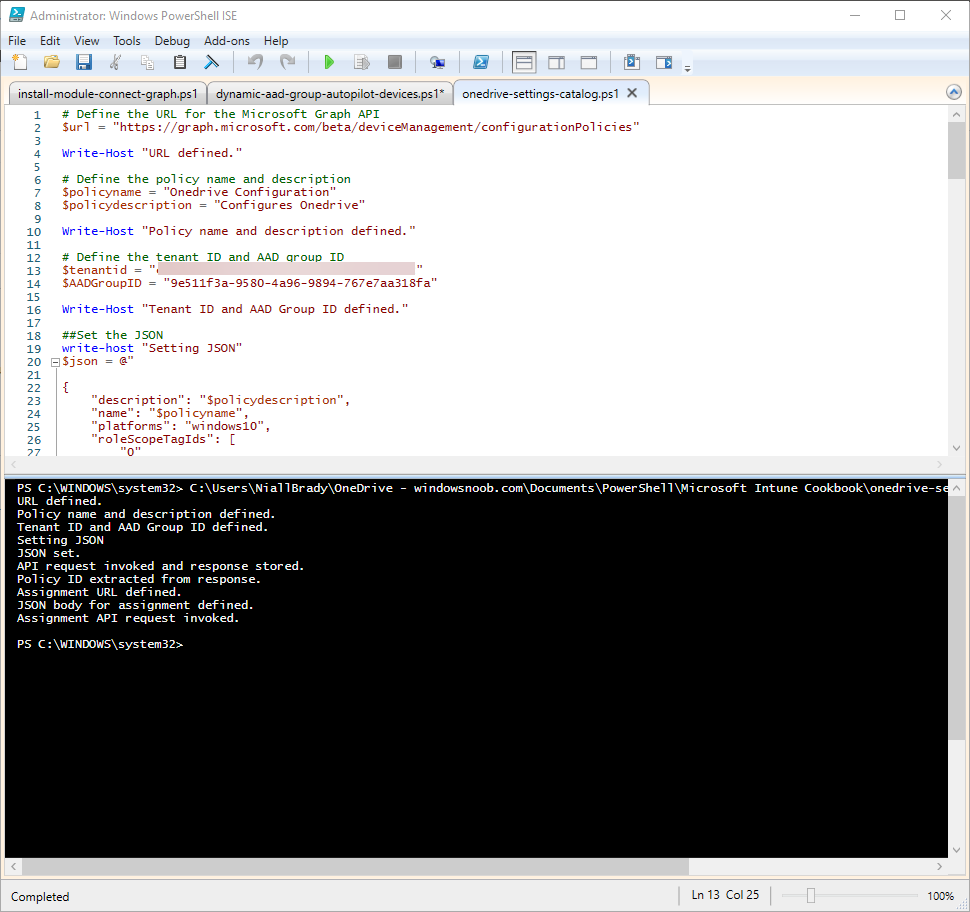The width and height of the screenshot is (970, 912).
Task: Save the script with the floppy disk icon
Action: tap(84, 62)
